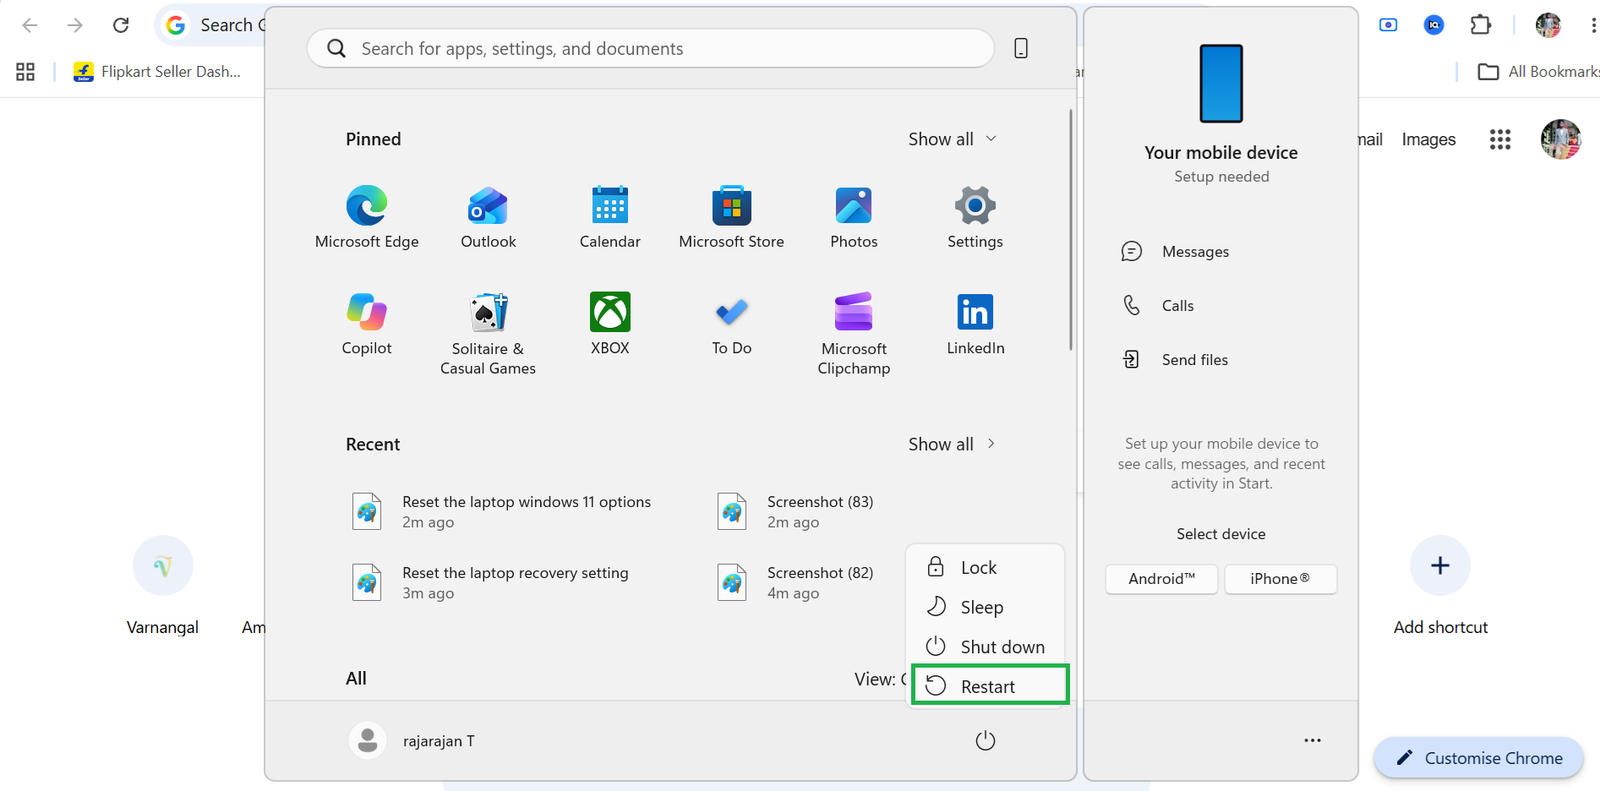Open Microsoft Edge from pinned apps

tap(367, 216)
